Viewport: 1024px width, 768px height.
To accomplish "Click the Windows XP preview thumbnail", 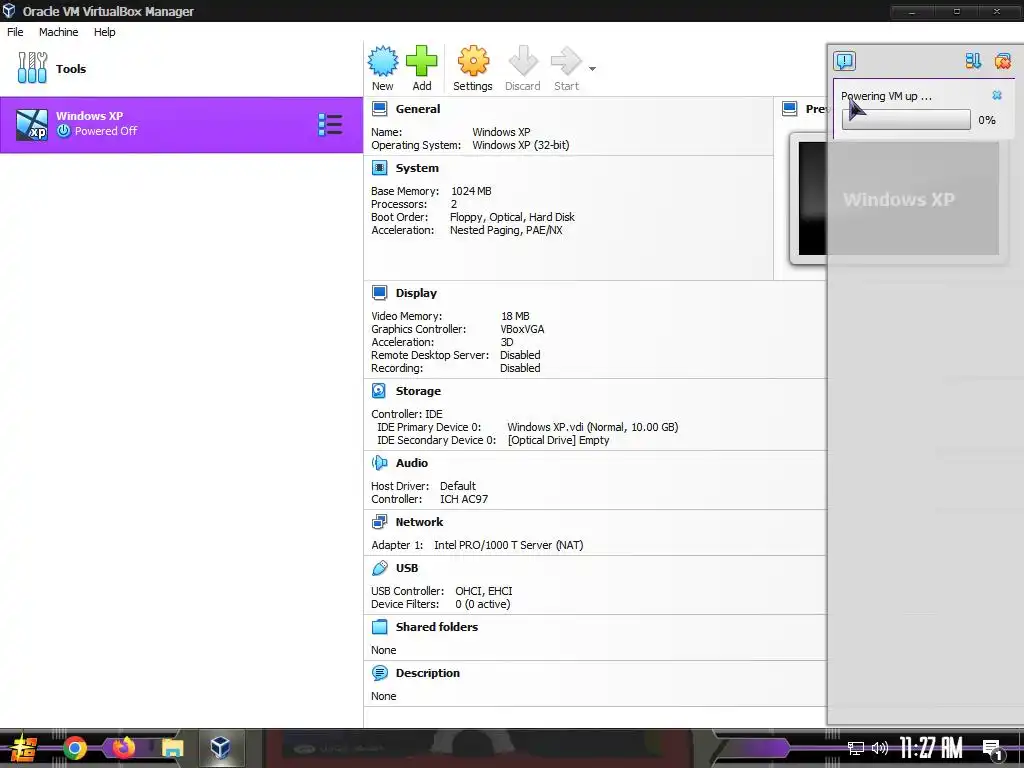I will click(898, 199).
